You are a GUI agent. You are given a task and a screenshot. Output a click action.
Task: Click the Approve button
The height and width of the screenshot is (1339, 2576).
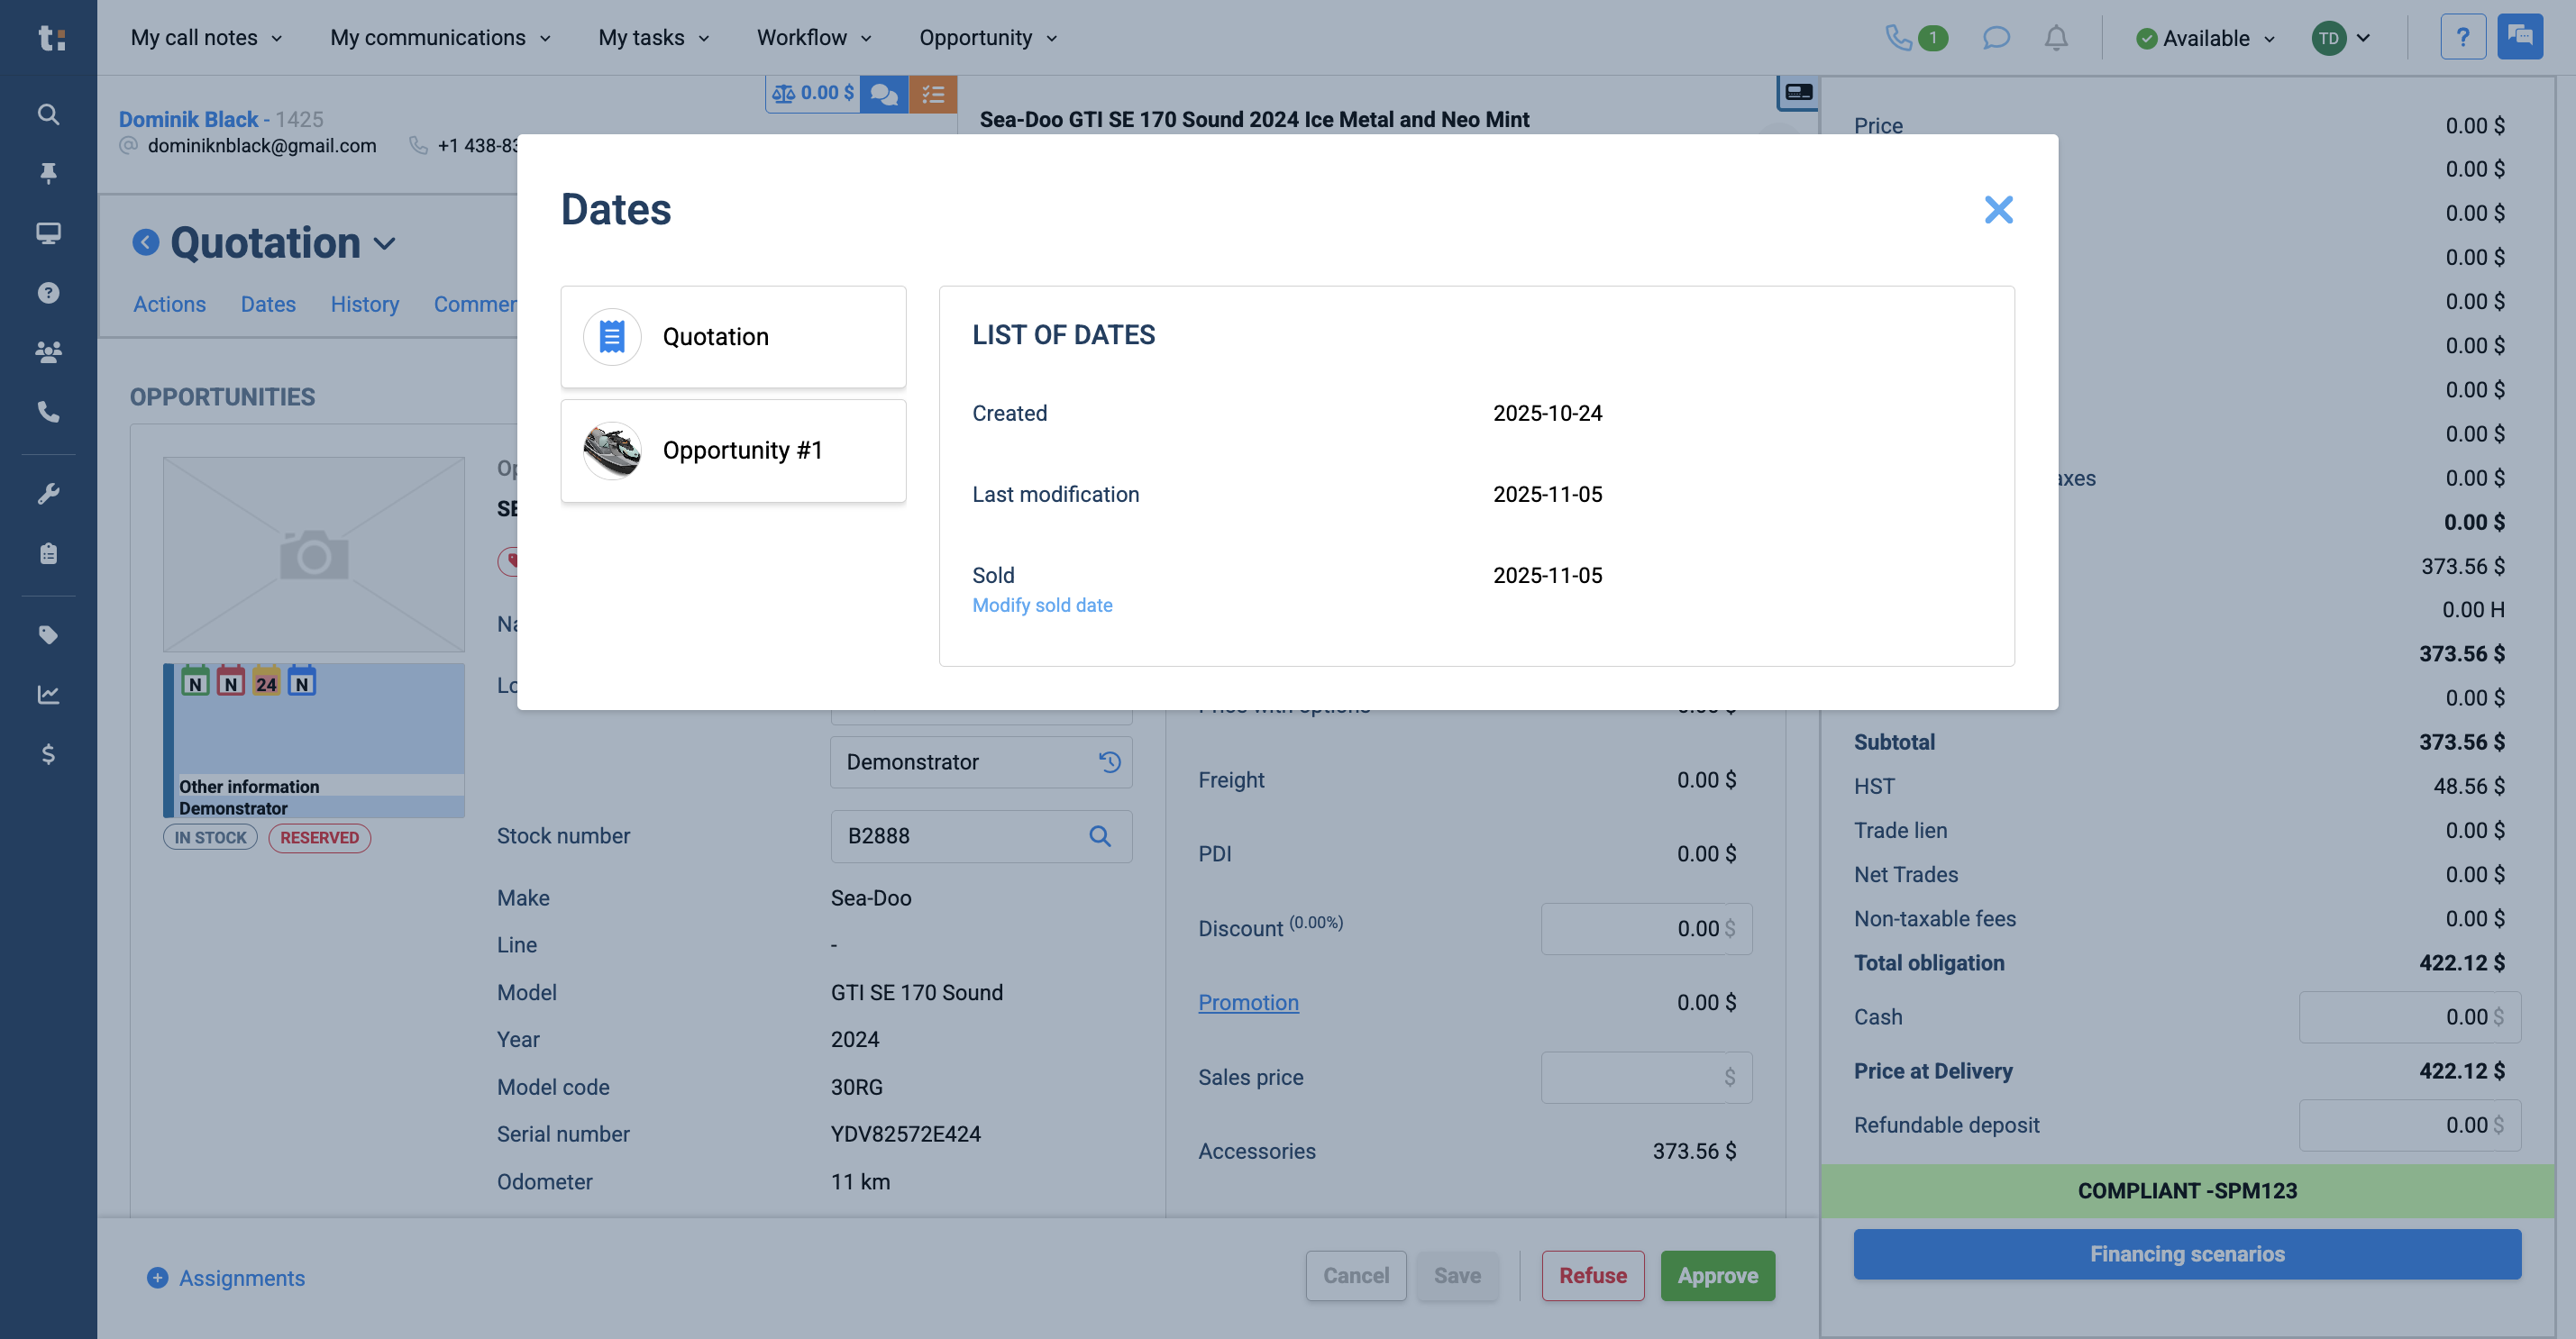1717,1276
